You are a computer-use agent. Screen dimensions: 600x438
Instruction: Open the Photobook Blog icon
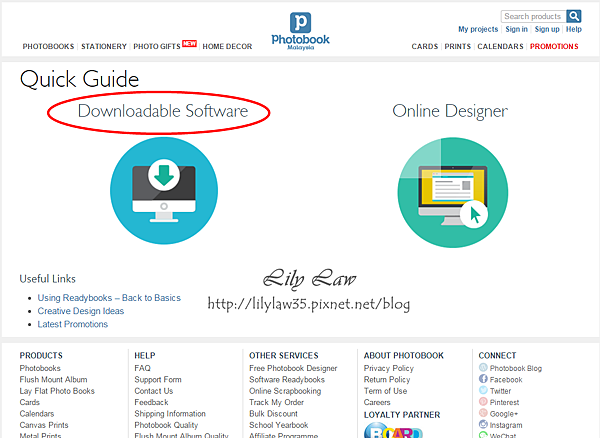[483, 368]
